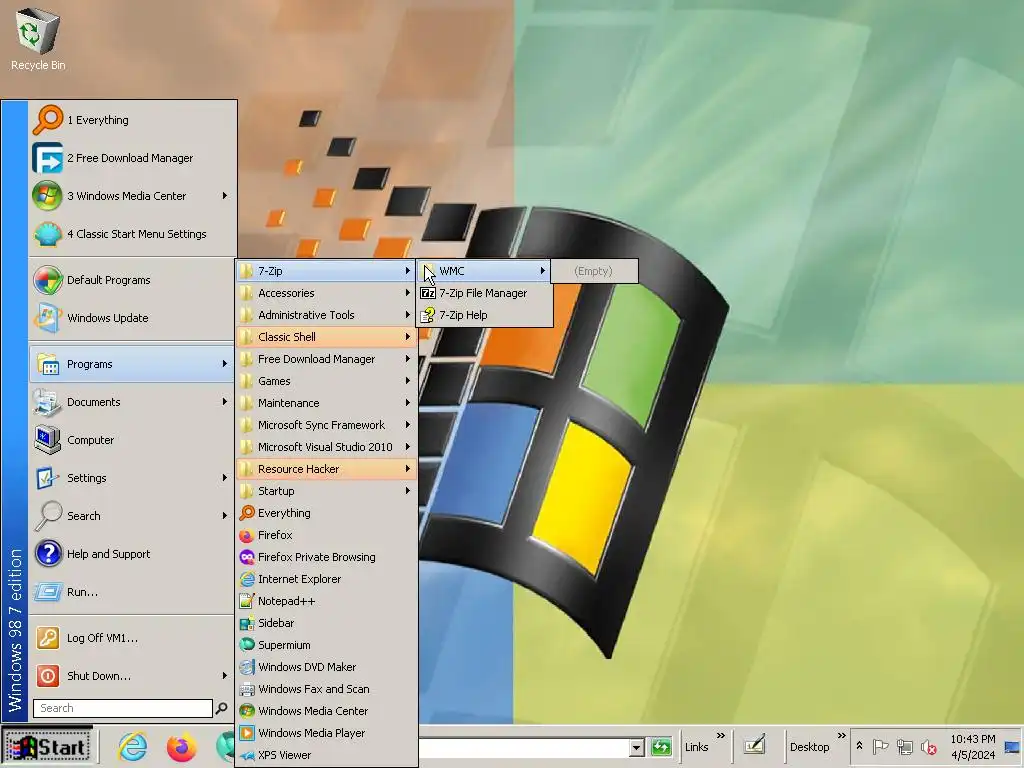Image resolution: width=1024 pixels, height=768 pixels.
Task: Open XPS Viewer
Action: point(327,755)
